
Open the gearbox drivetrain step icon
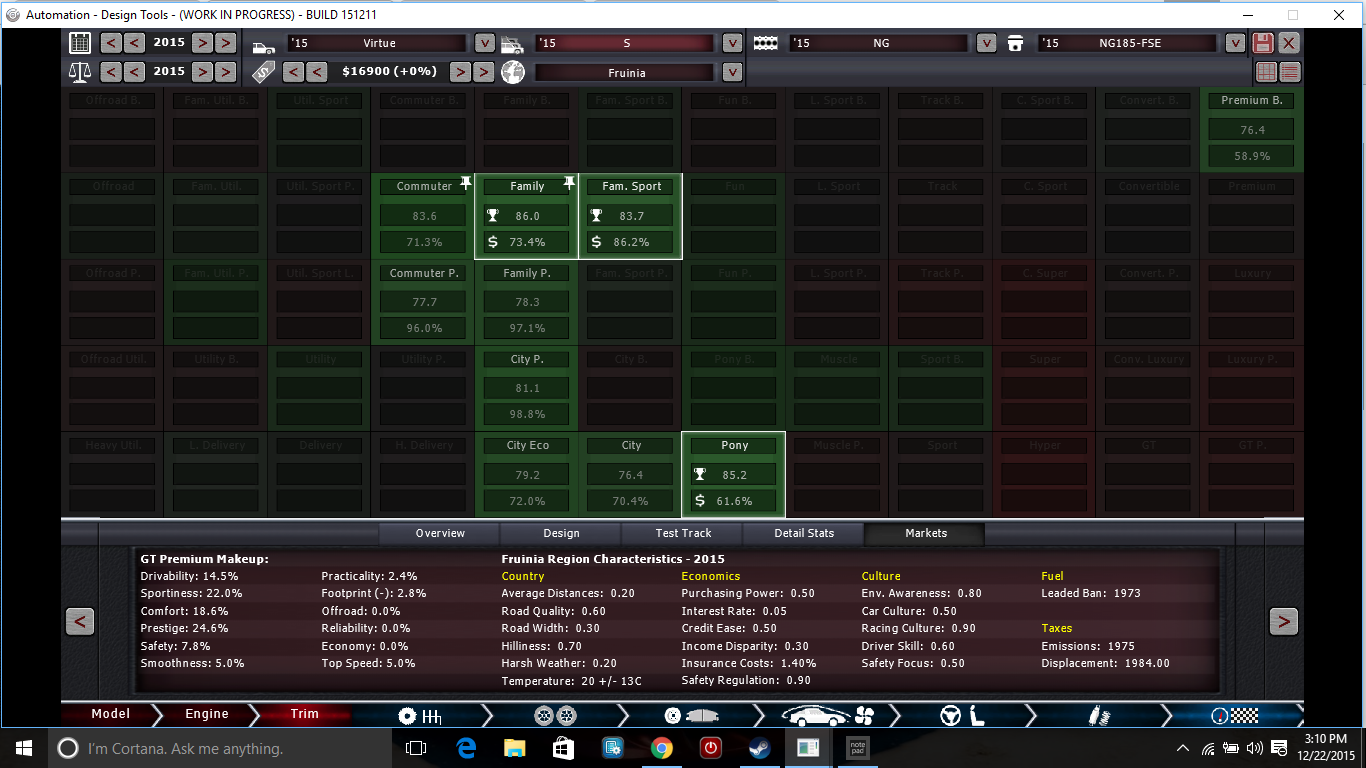420,715
